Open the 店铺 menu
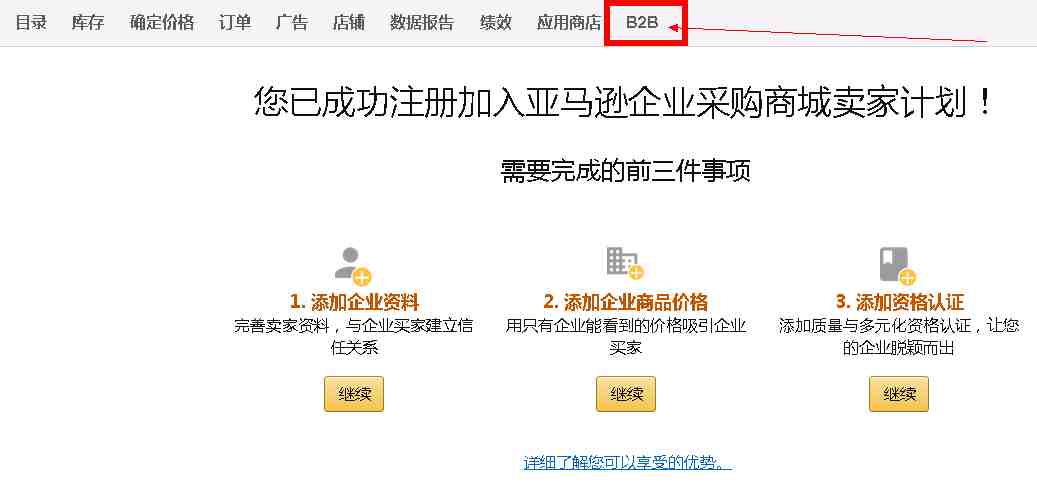Screen dimensions: 1037x484 (349, 22)
